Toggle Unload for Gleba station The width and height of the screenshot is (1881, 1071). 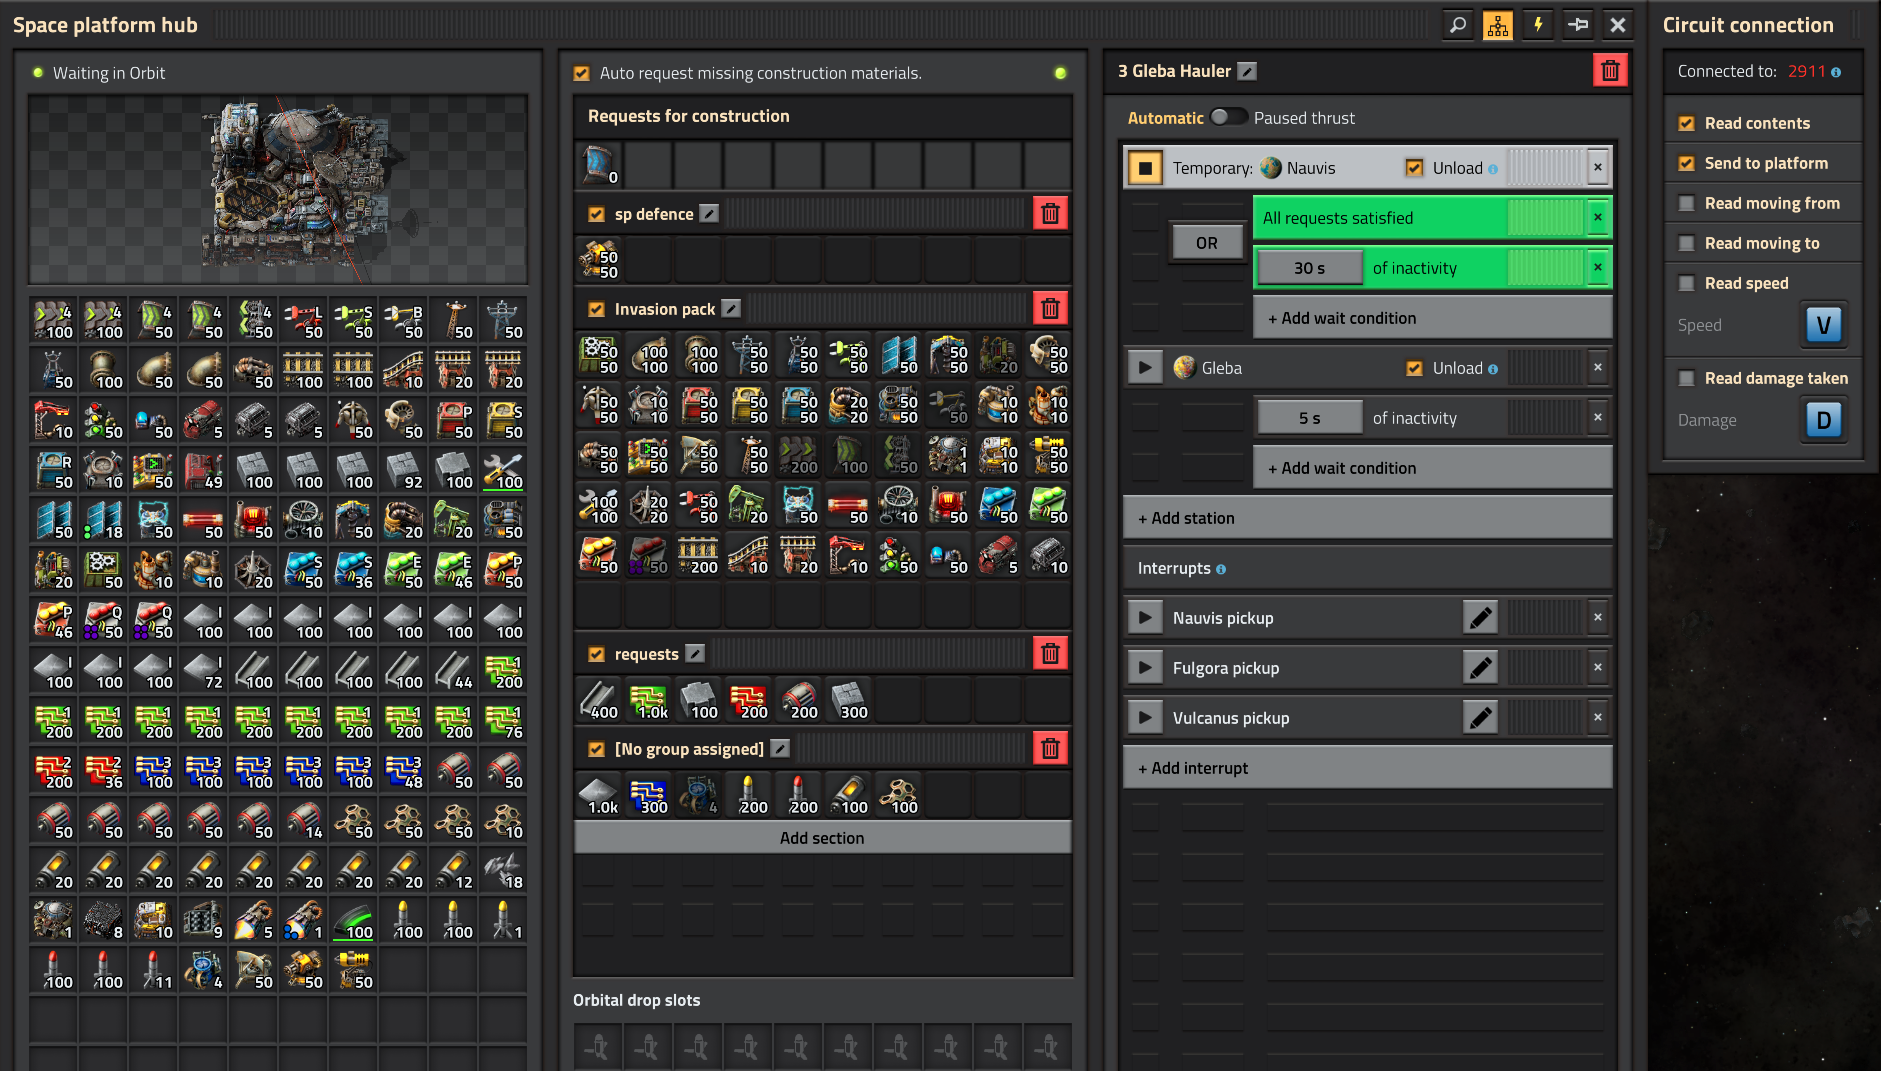coord(1414,368)
